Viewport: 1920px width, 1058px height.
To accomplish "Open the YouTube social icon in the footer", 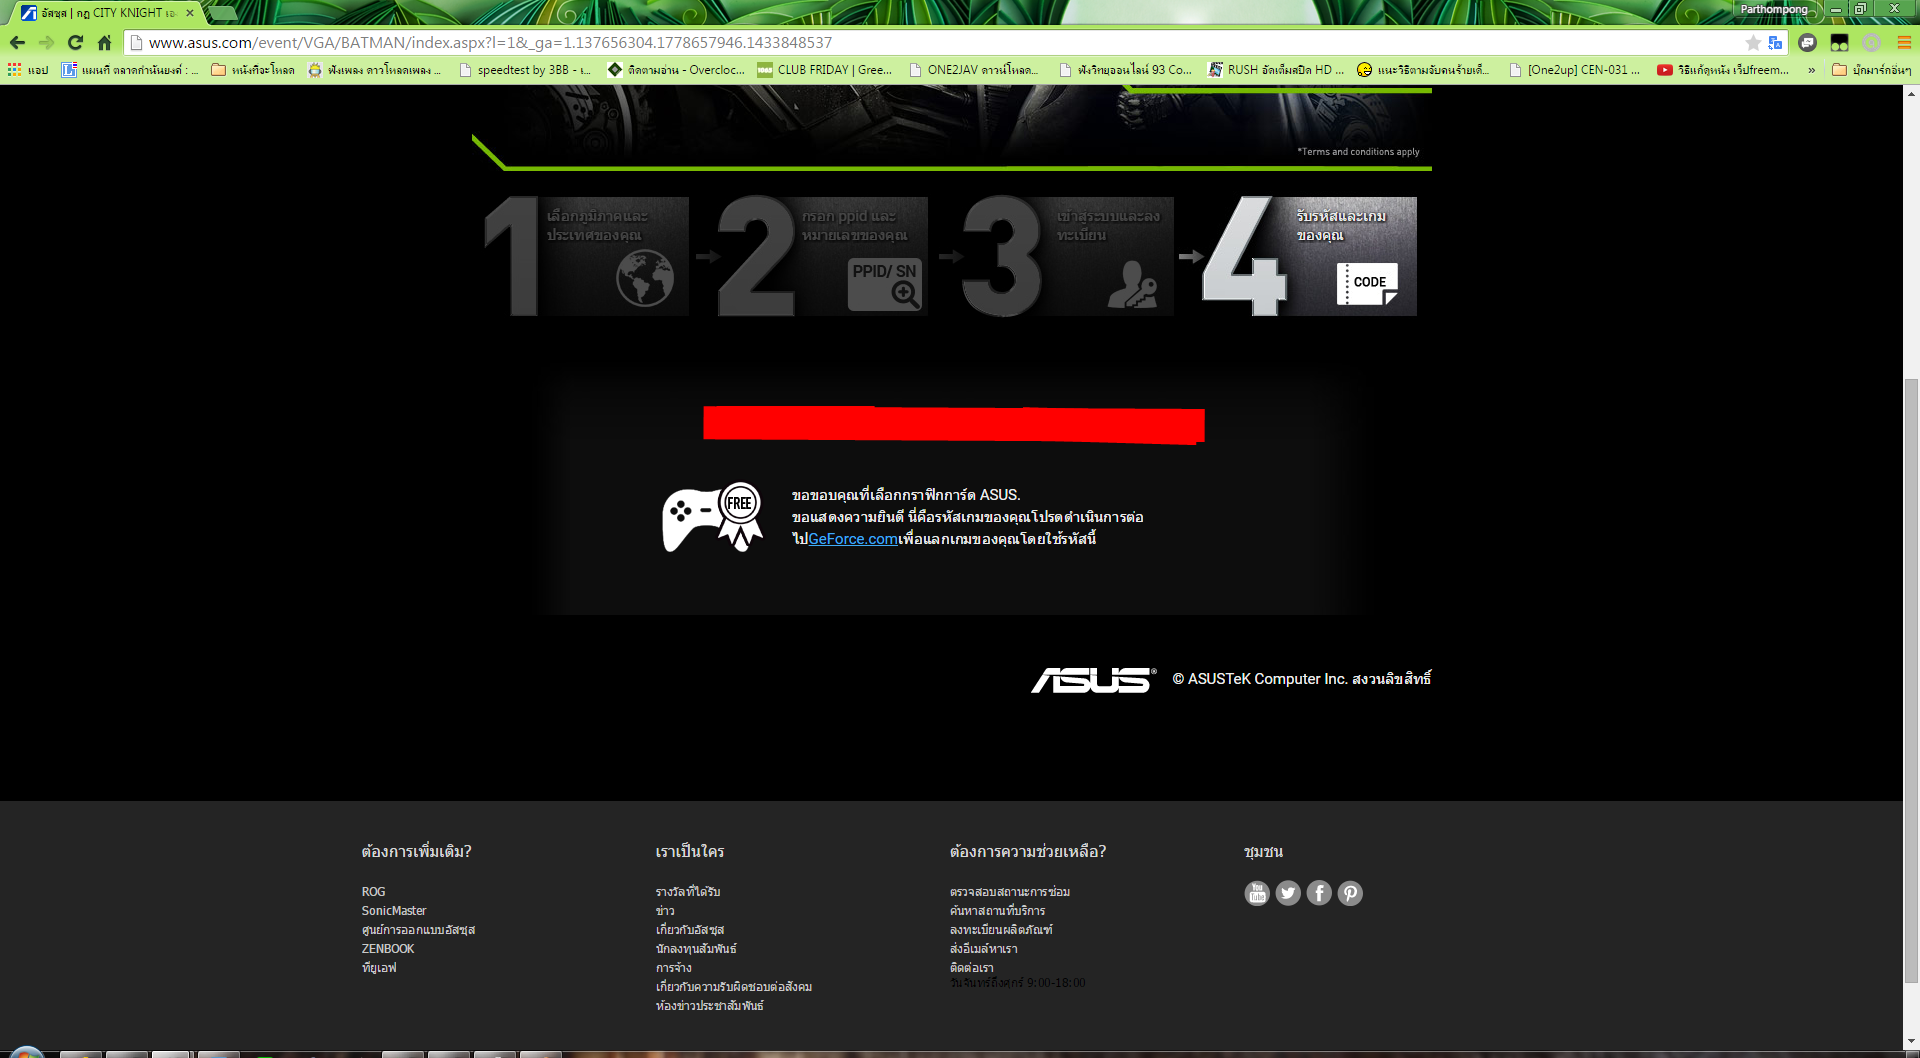I will pos(1257,893).
